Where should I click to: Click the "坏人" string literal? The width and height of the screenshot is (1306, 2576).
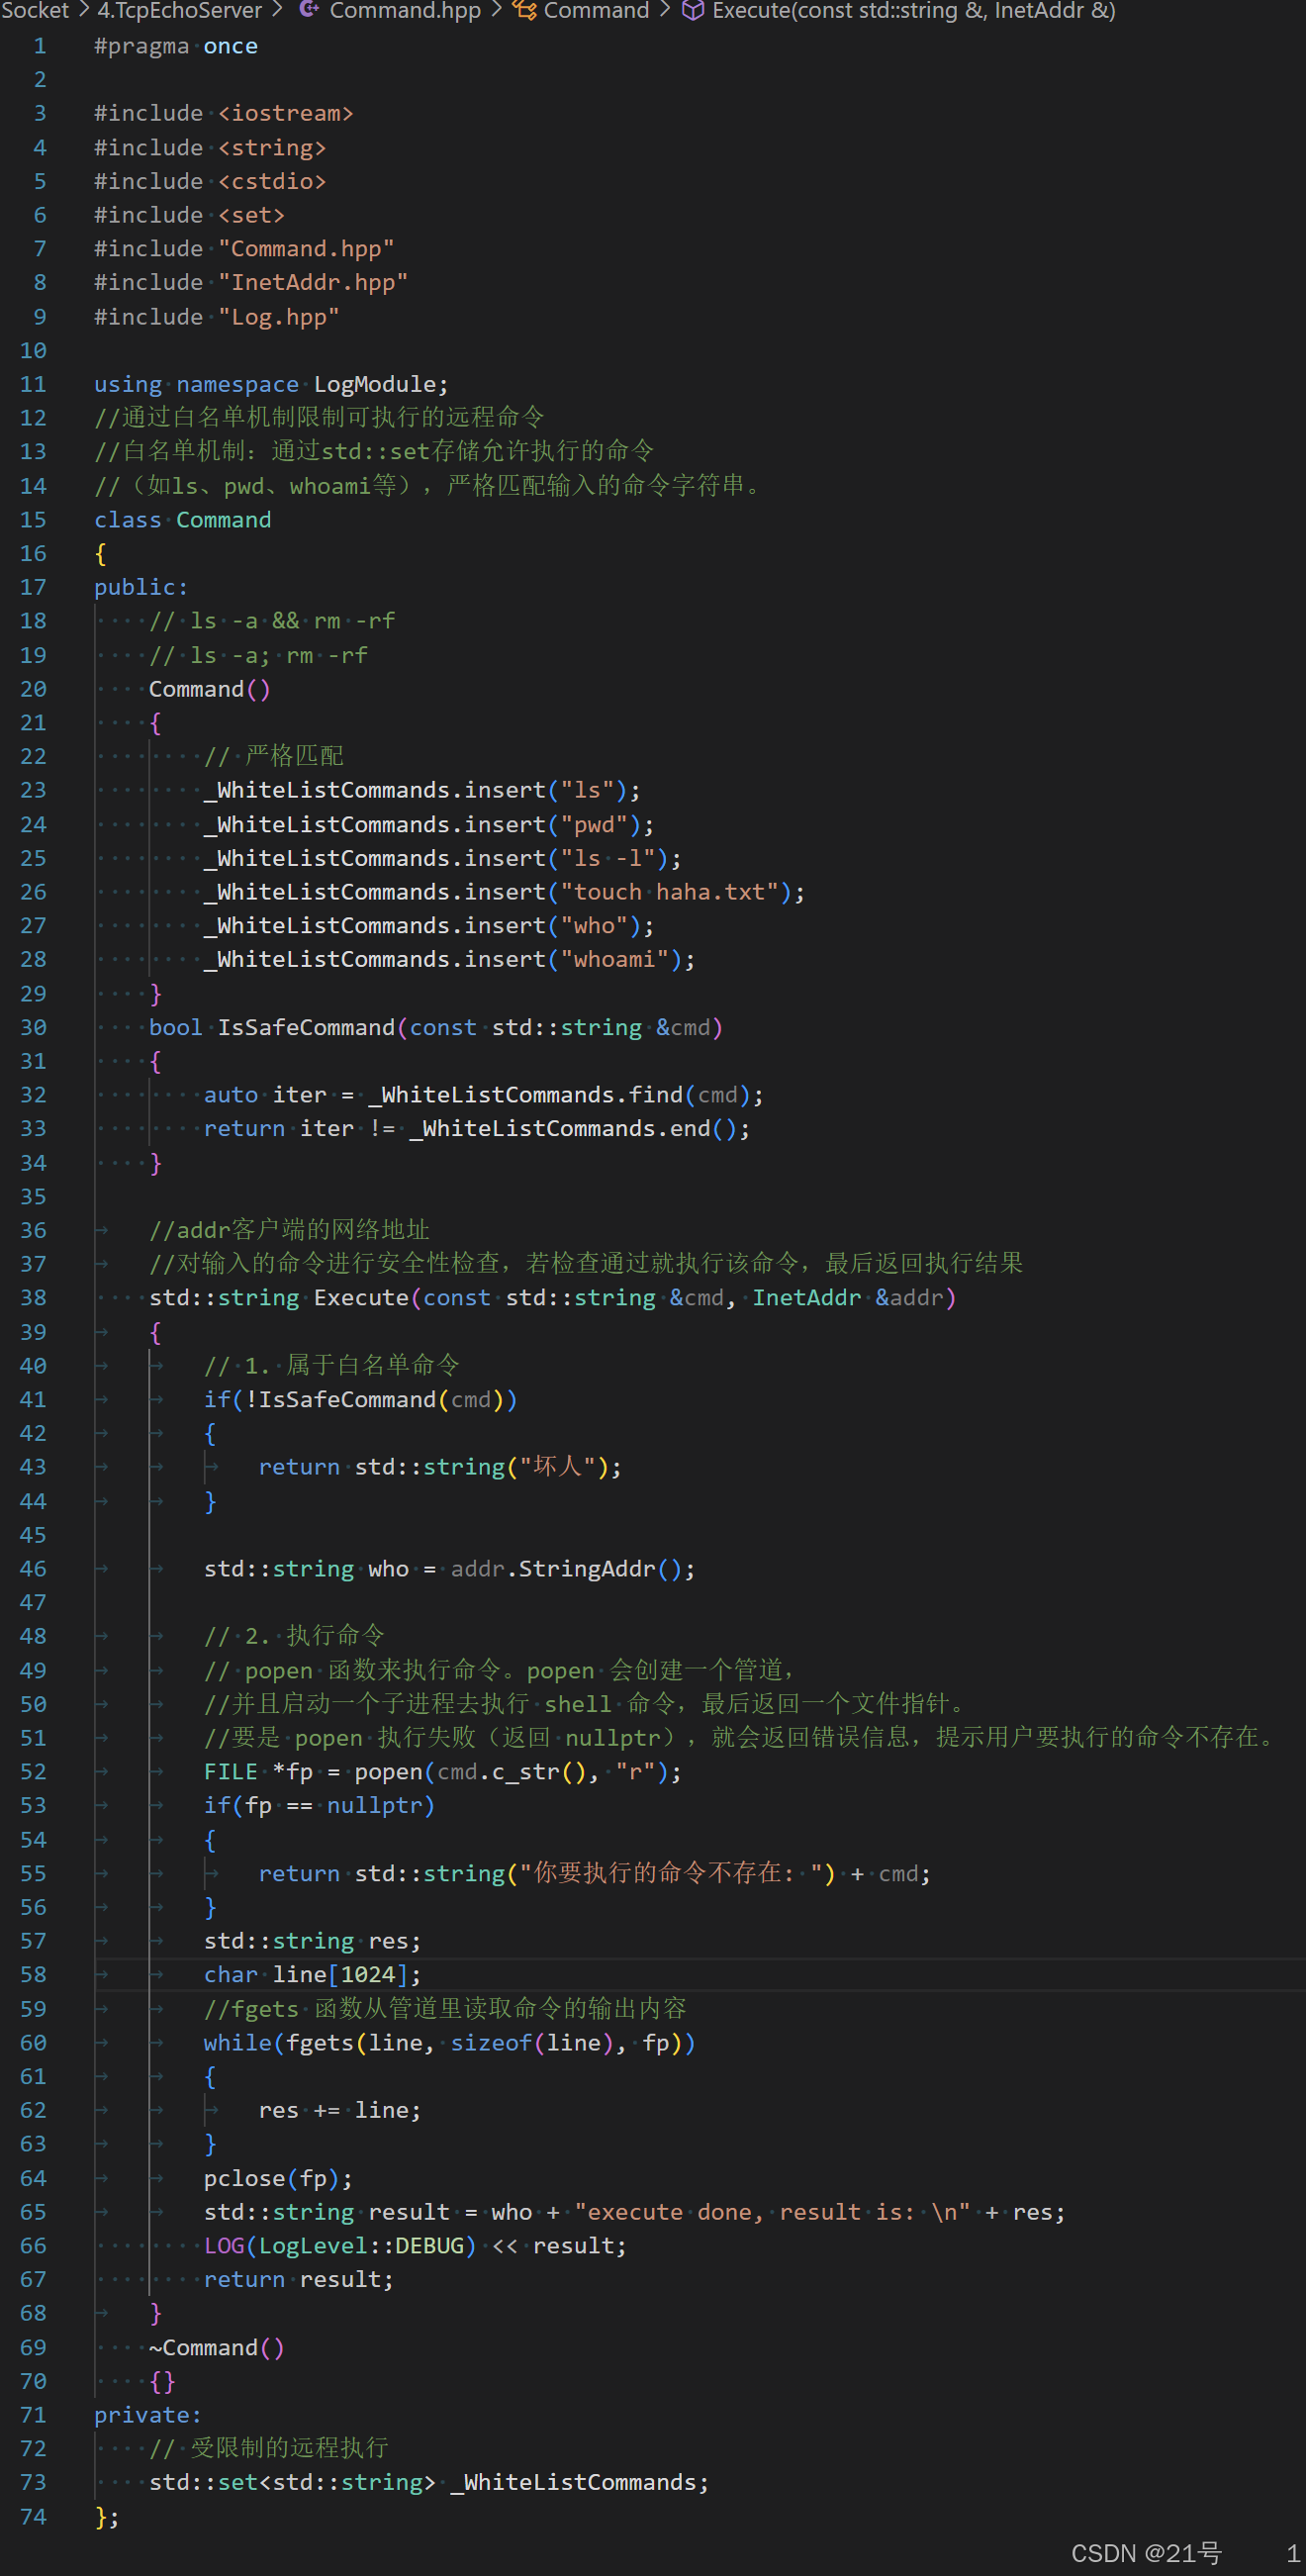[x=559, y=1467]
